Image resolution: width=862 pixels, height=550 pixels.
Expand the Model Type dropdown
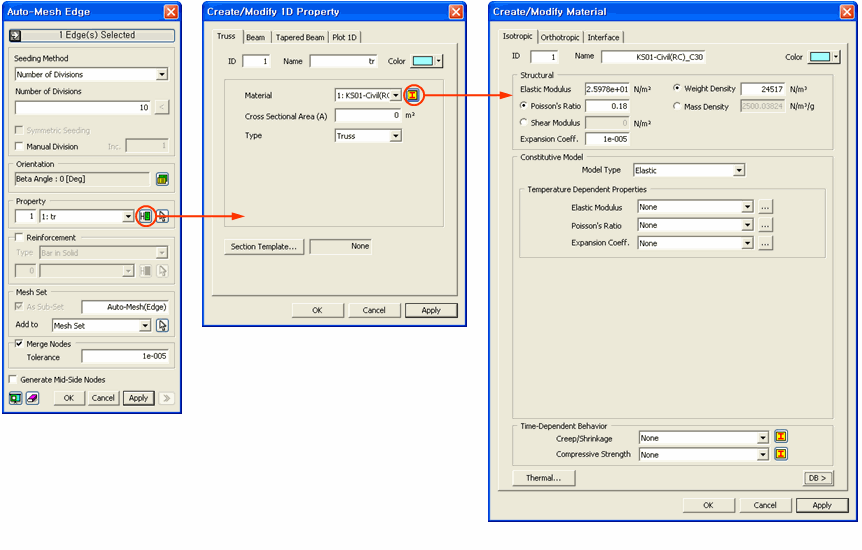click(x=739, y=170)
